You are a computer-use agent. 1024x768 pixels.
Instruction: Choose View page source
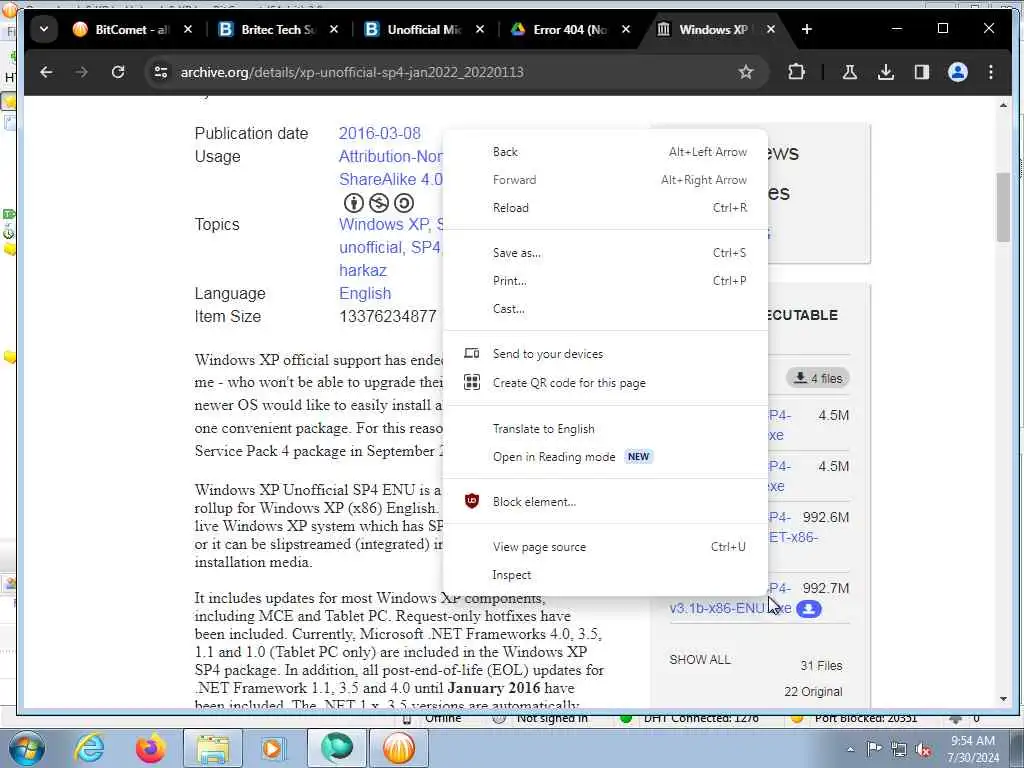(605, 547)
